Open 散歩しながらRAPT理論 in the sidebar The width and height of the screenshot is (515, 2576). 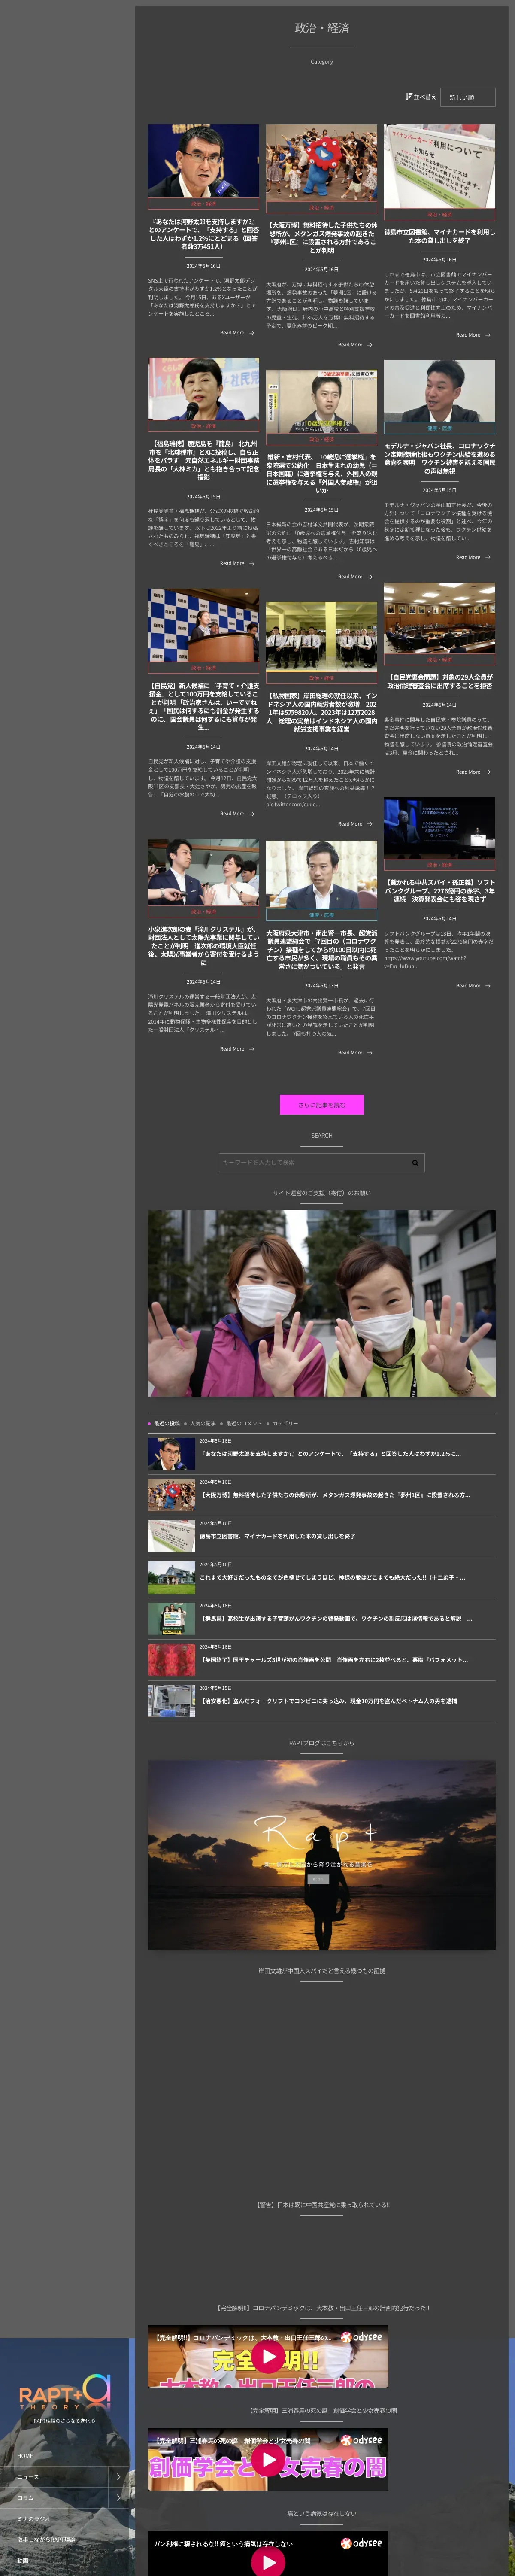coord(46,2539)
